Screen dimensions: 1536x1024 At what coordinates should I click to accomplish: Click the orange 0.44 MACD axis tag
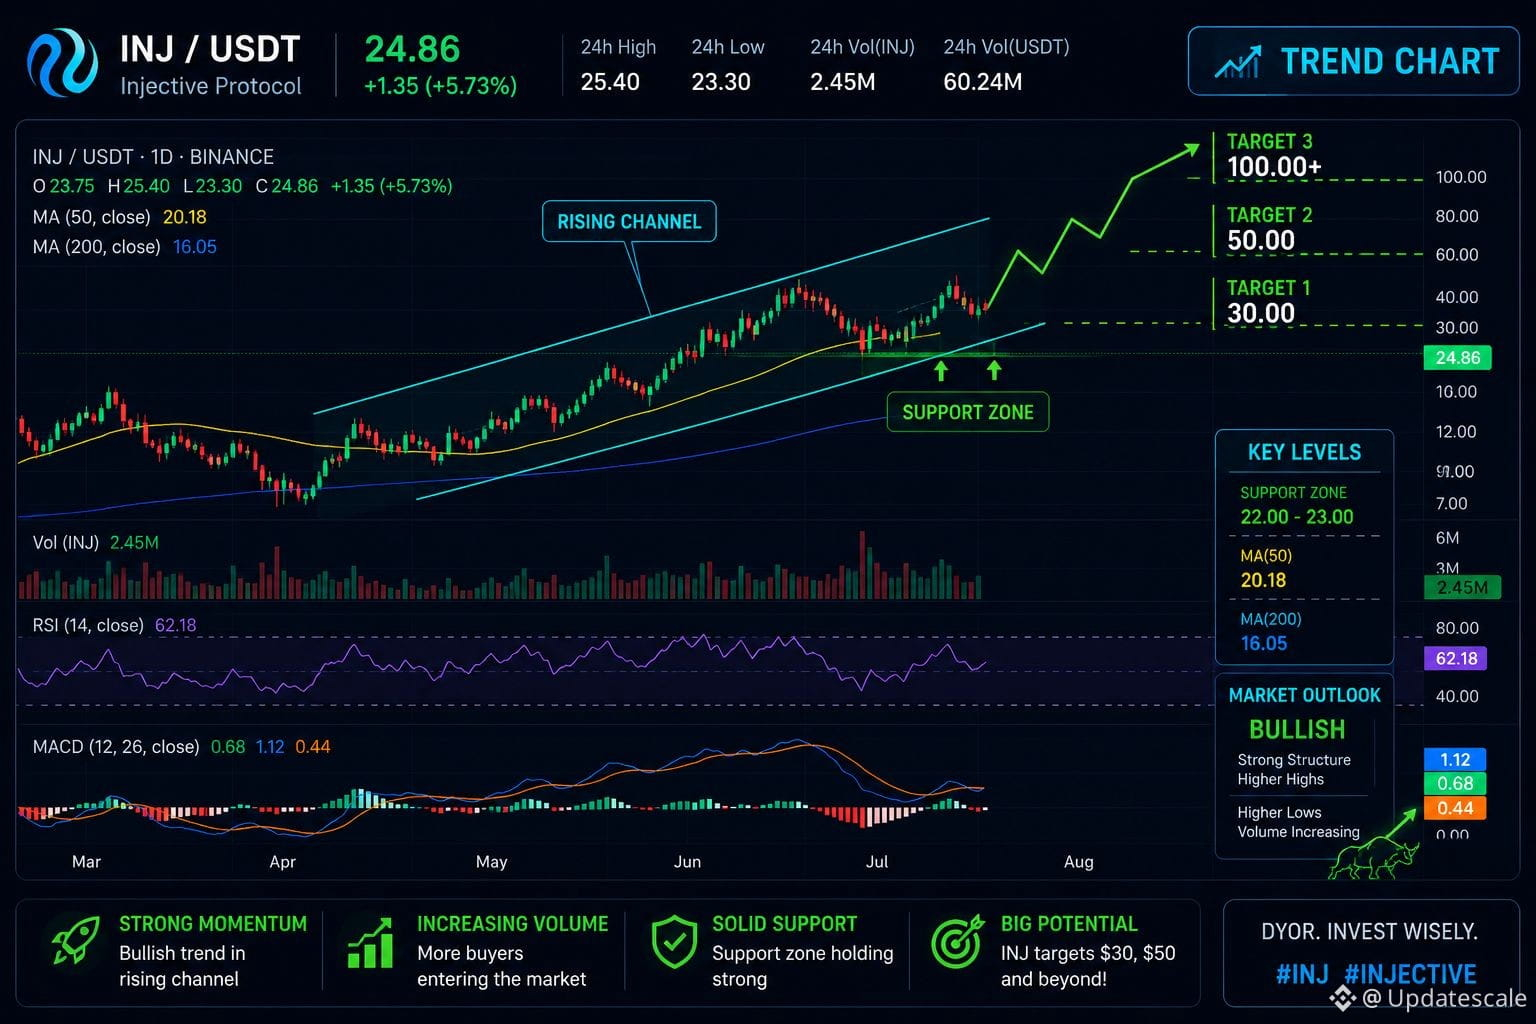1455,808
